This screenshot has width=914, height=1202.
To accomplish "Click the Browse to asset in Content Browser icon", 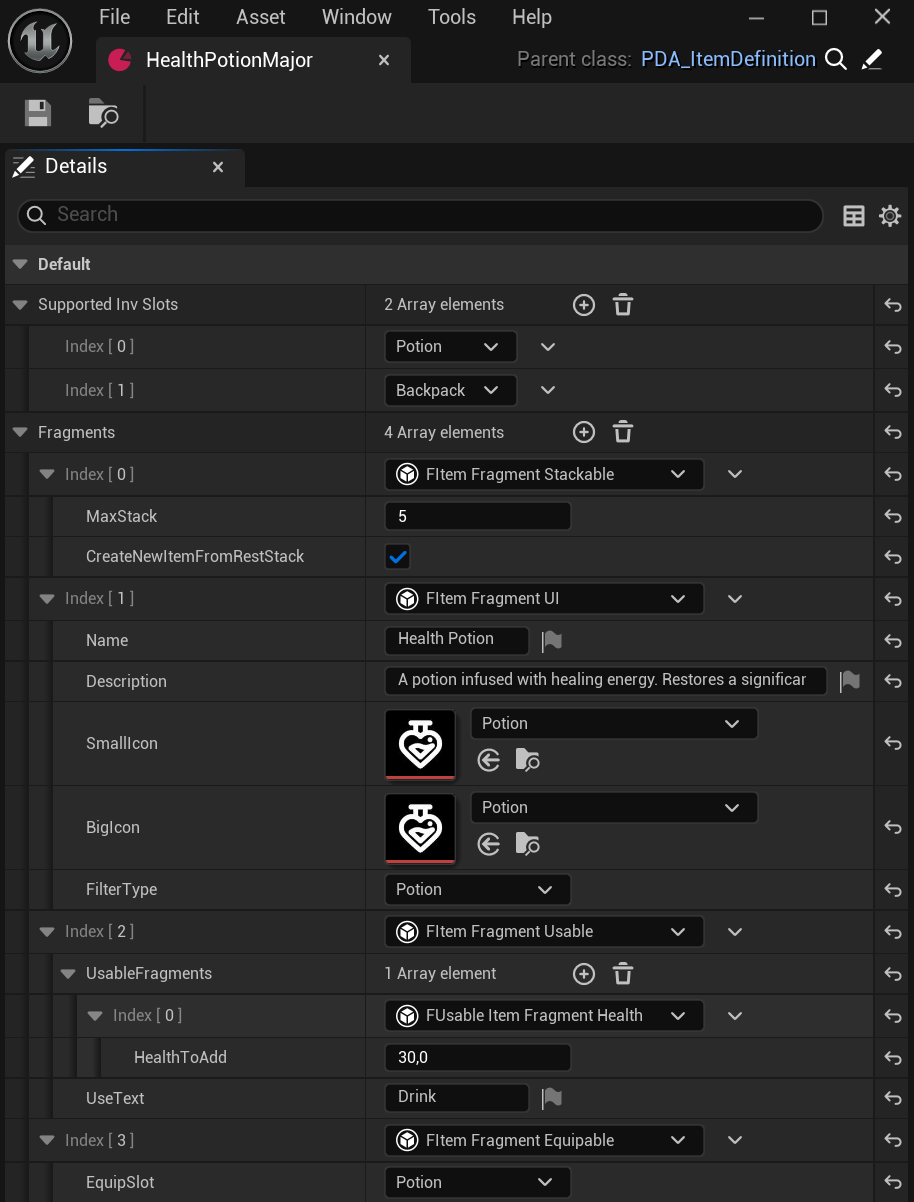I will click(x=103, y=113).
